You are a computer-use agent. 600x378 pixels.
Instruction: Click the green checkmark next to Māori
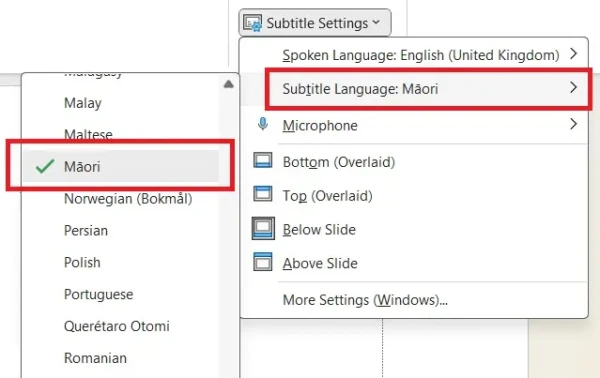[x=45, y=166]
